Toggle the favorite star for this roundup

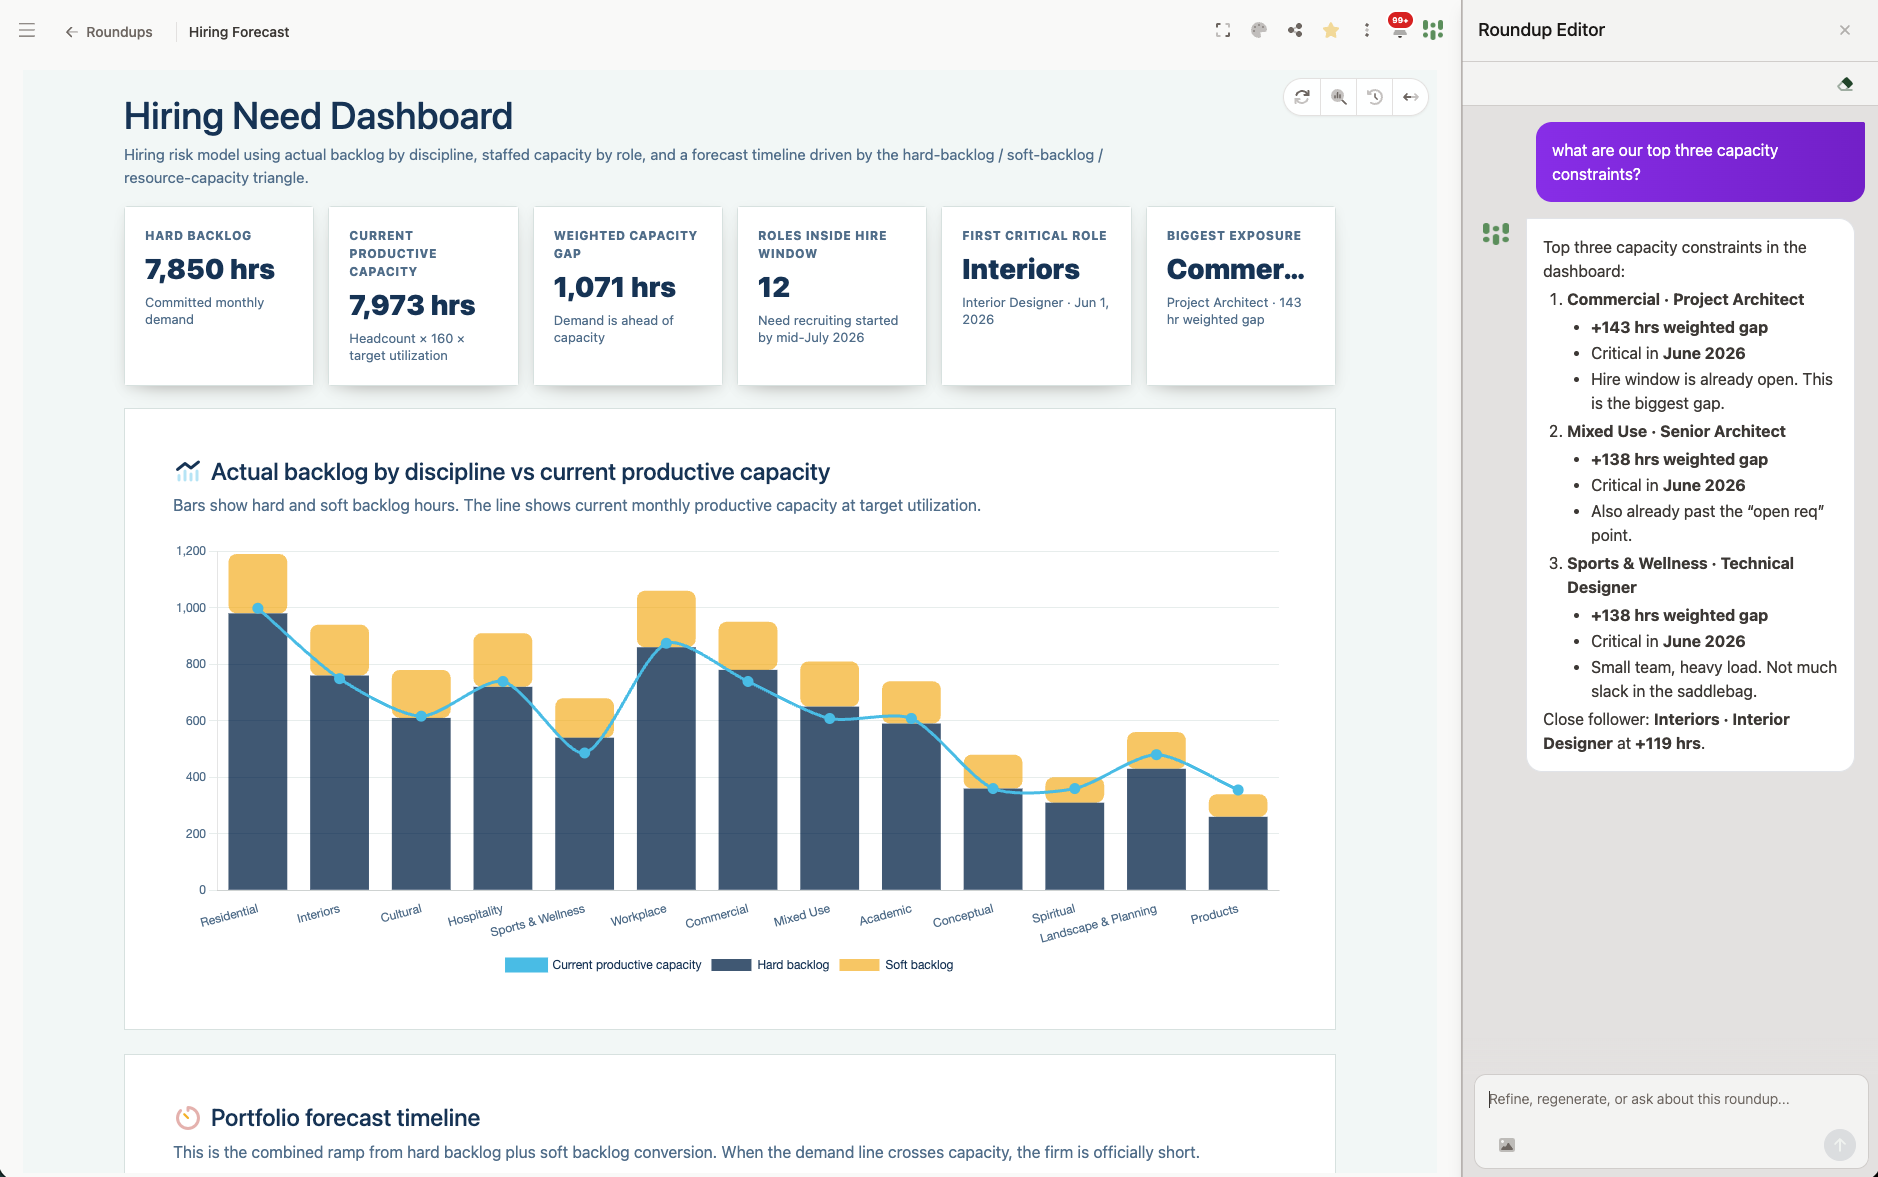click(x=1331, y=30)
